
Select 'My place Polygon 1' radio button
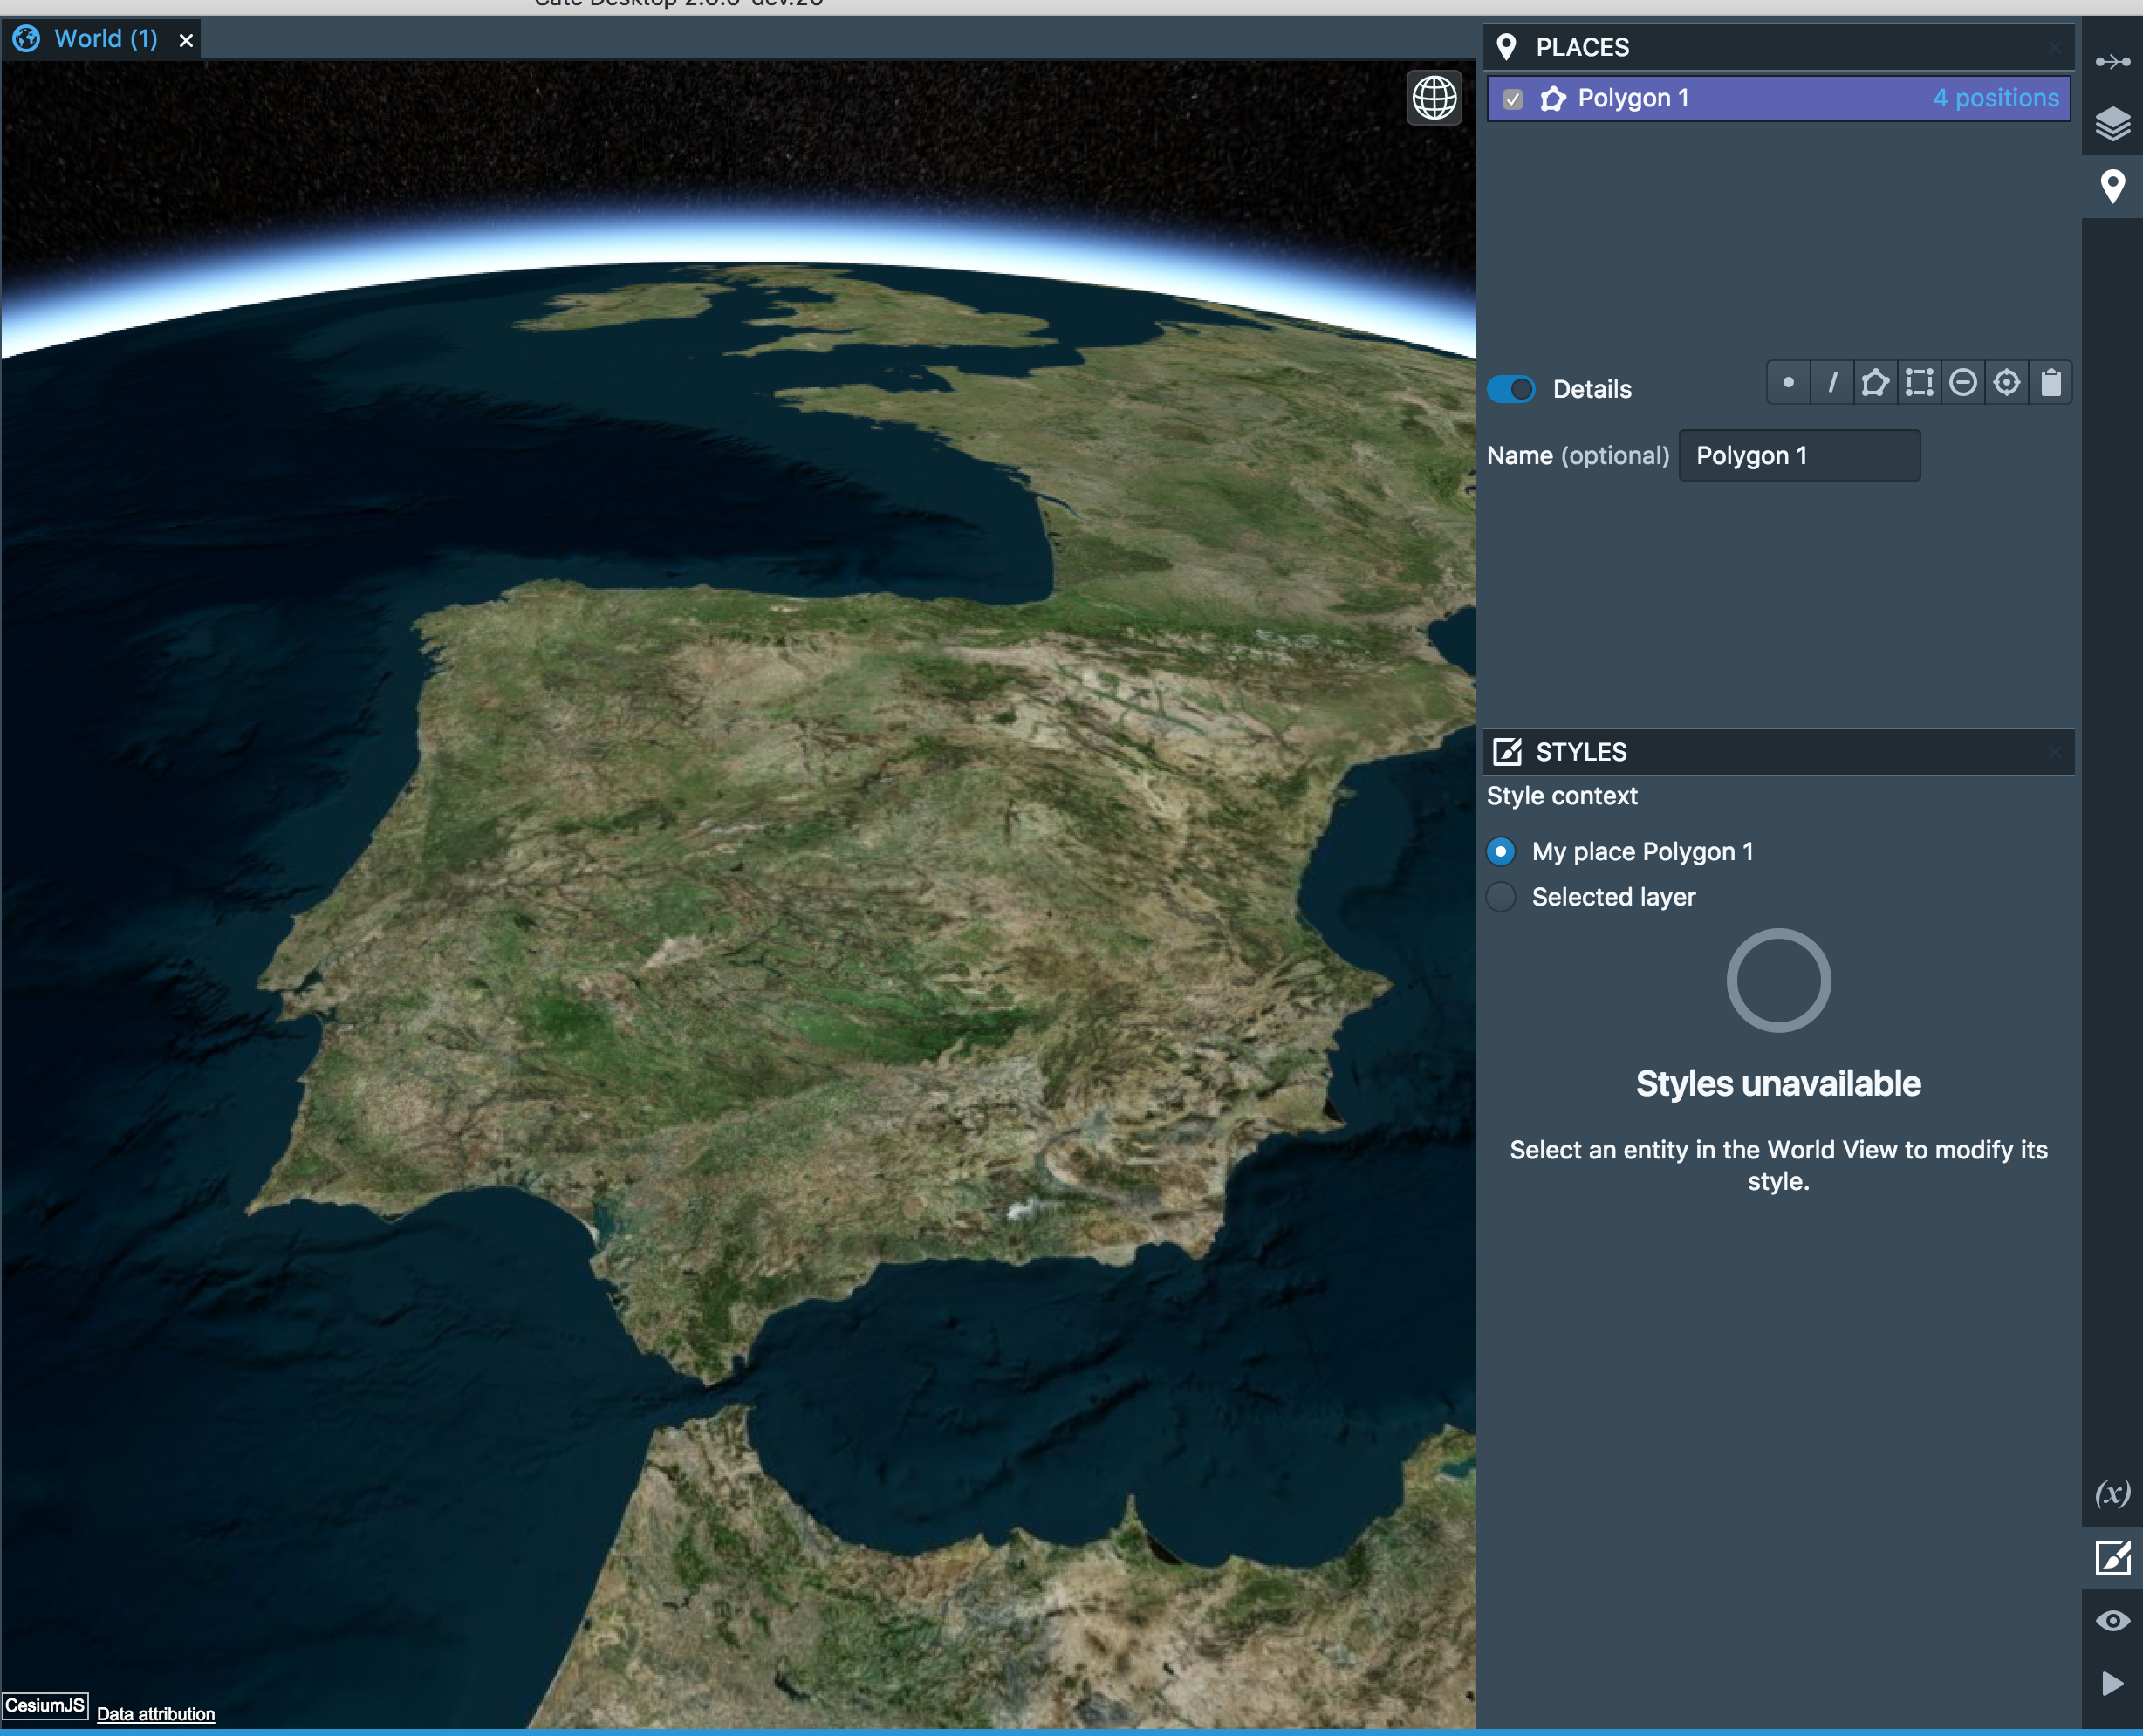click(x=1501, y=852)
